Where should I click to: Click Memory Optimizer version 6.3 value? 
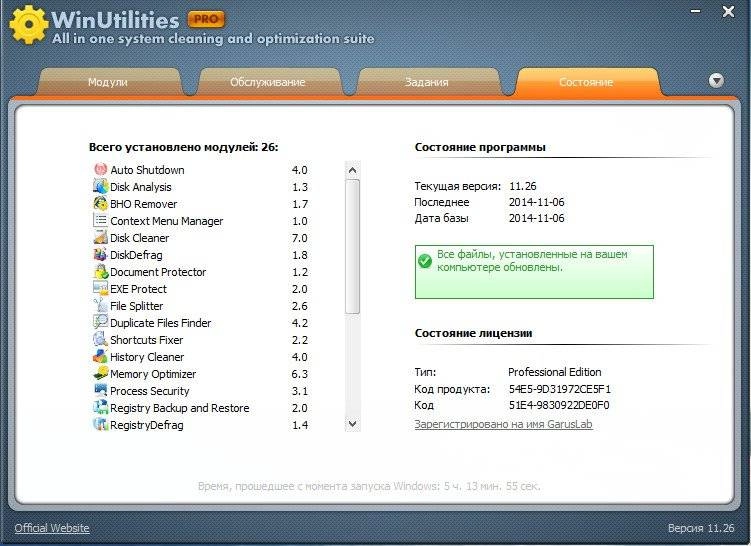300,374
